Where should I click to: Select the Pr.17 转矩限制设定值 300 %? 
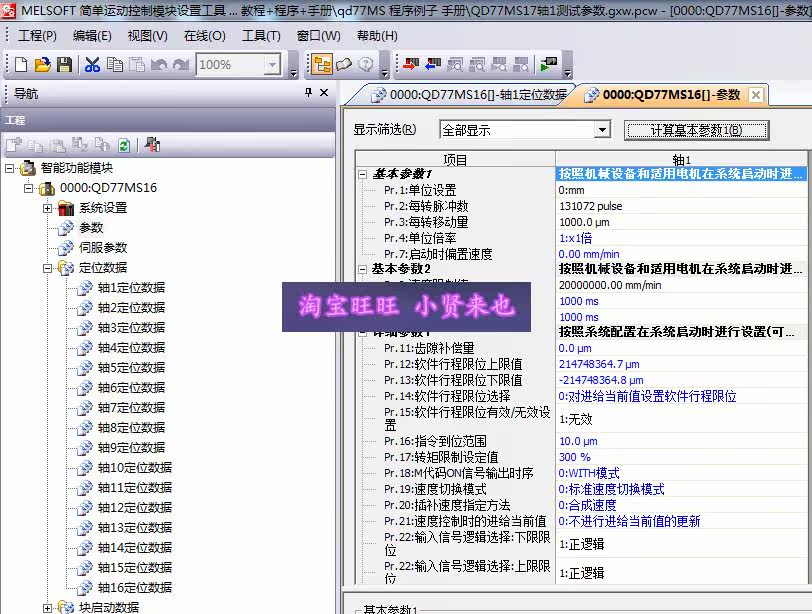pyautogui.click(x=681, y=457)
